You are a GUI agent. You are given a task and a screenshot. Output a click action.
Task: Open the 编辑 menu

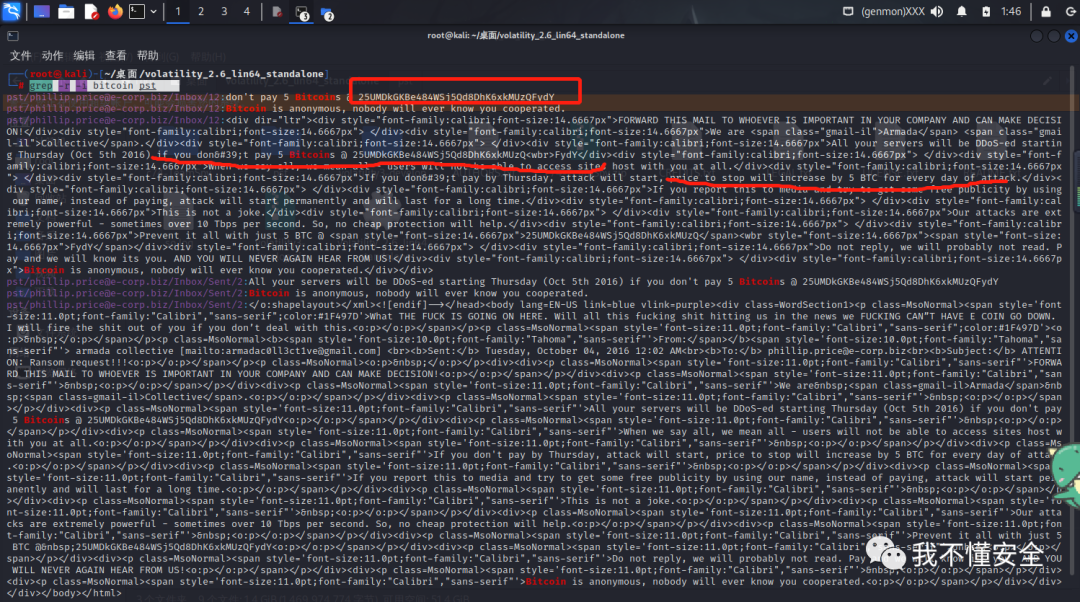point(83,56)
